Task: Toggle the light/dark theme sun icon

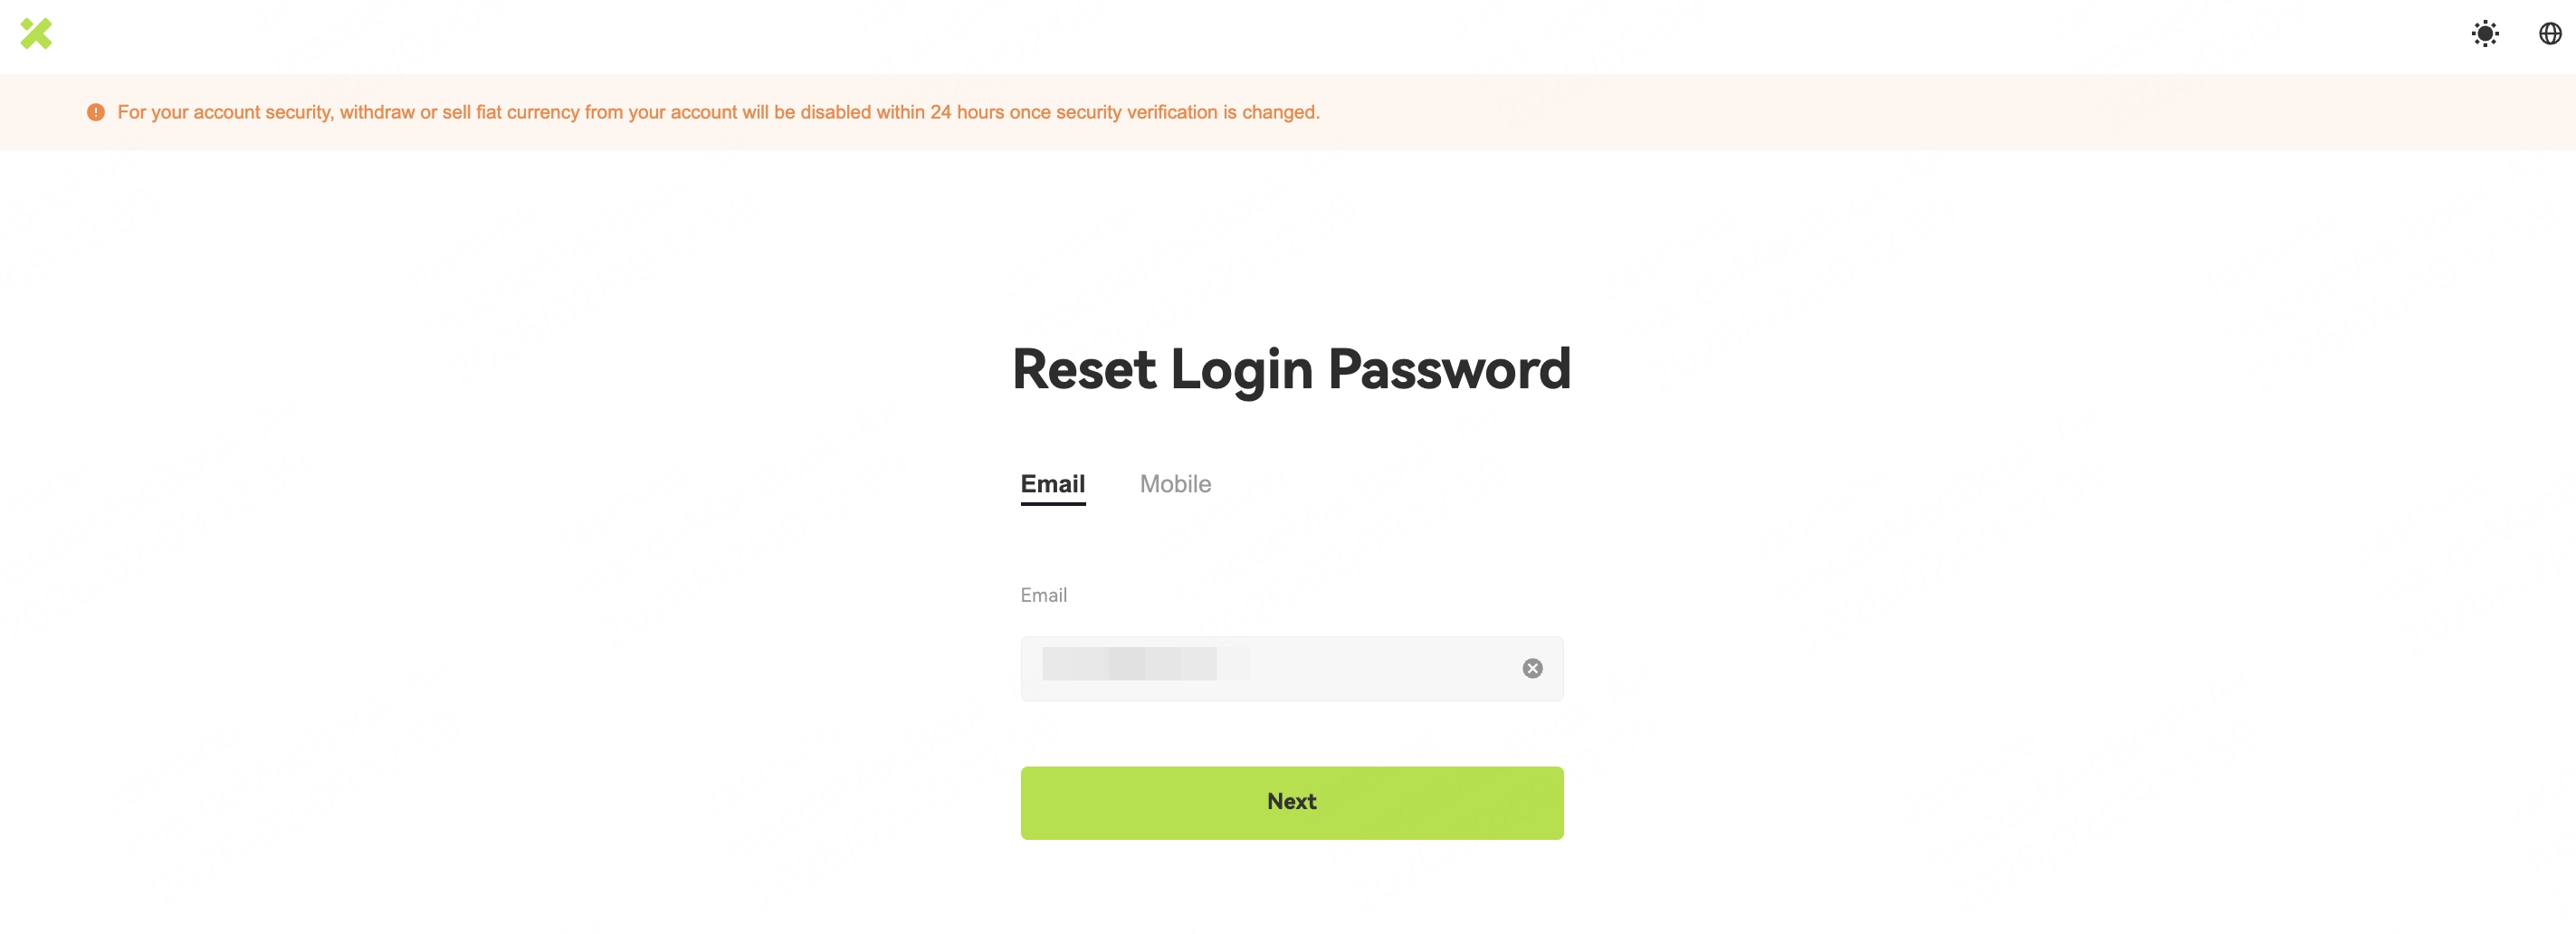Action: 2484,34
